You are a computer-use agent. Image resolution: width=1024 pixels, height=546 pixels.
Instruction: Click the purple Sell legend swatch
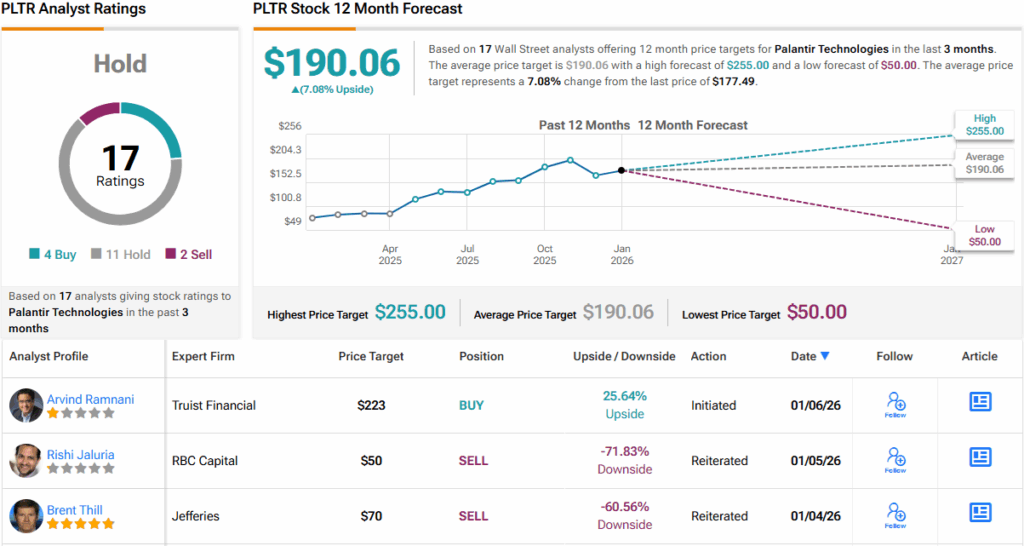171,255
